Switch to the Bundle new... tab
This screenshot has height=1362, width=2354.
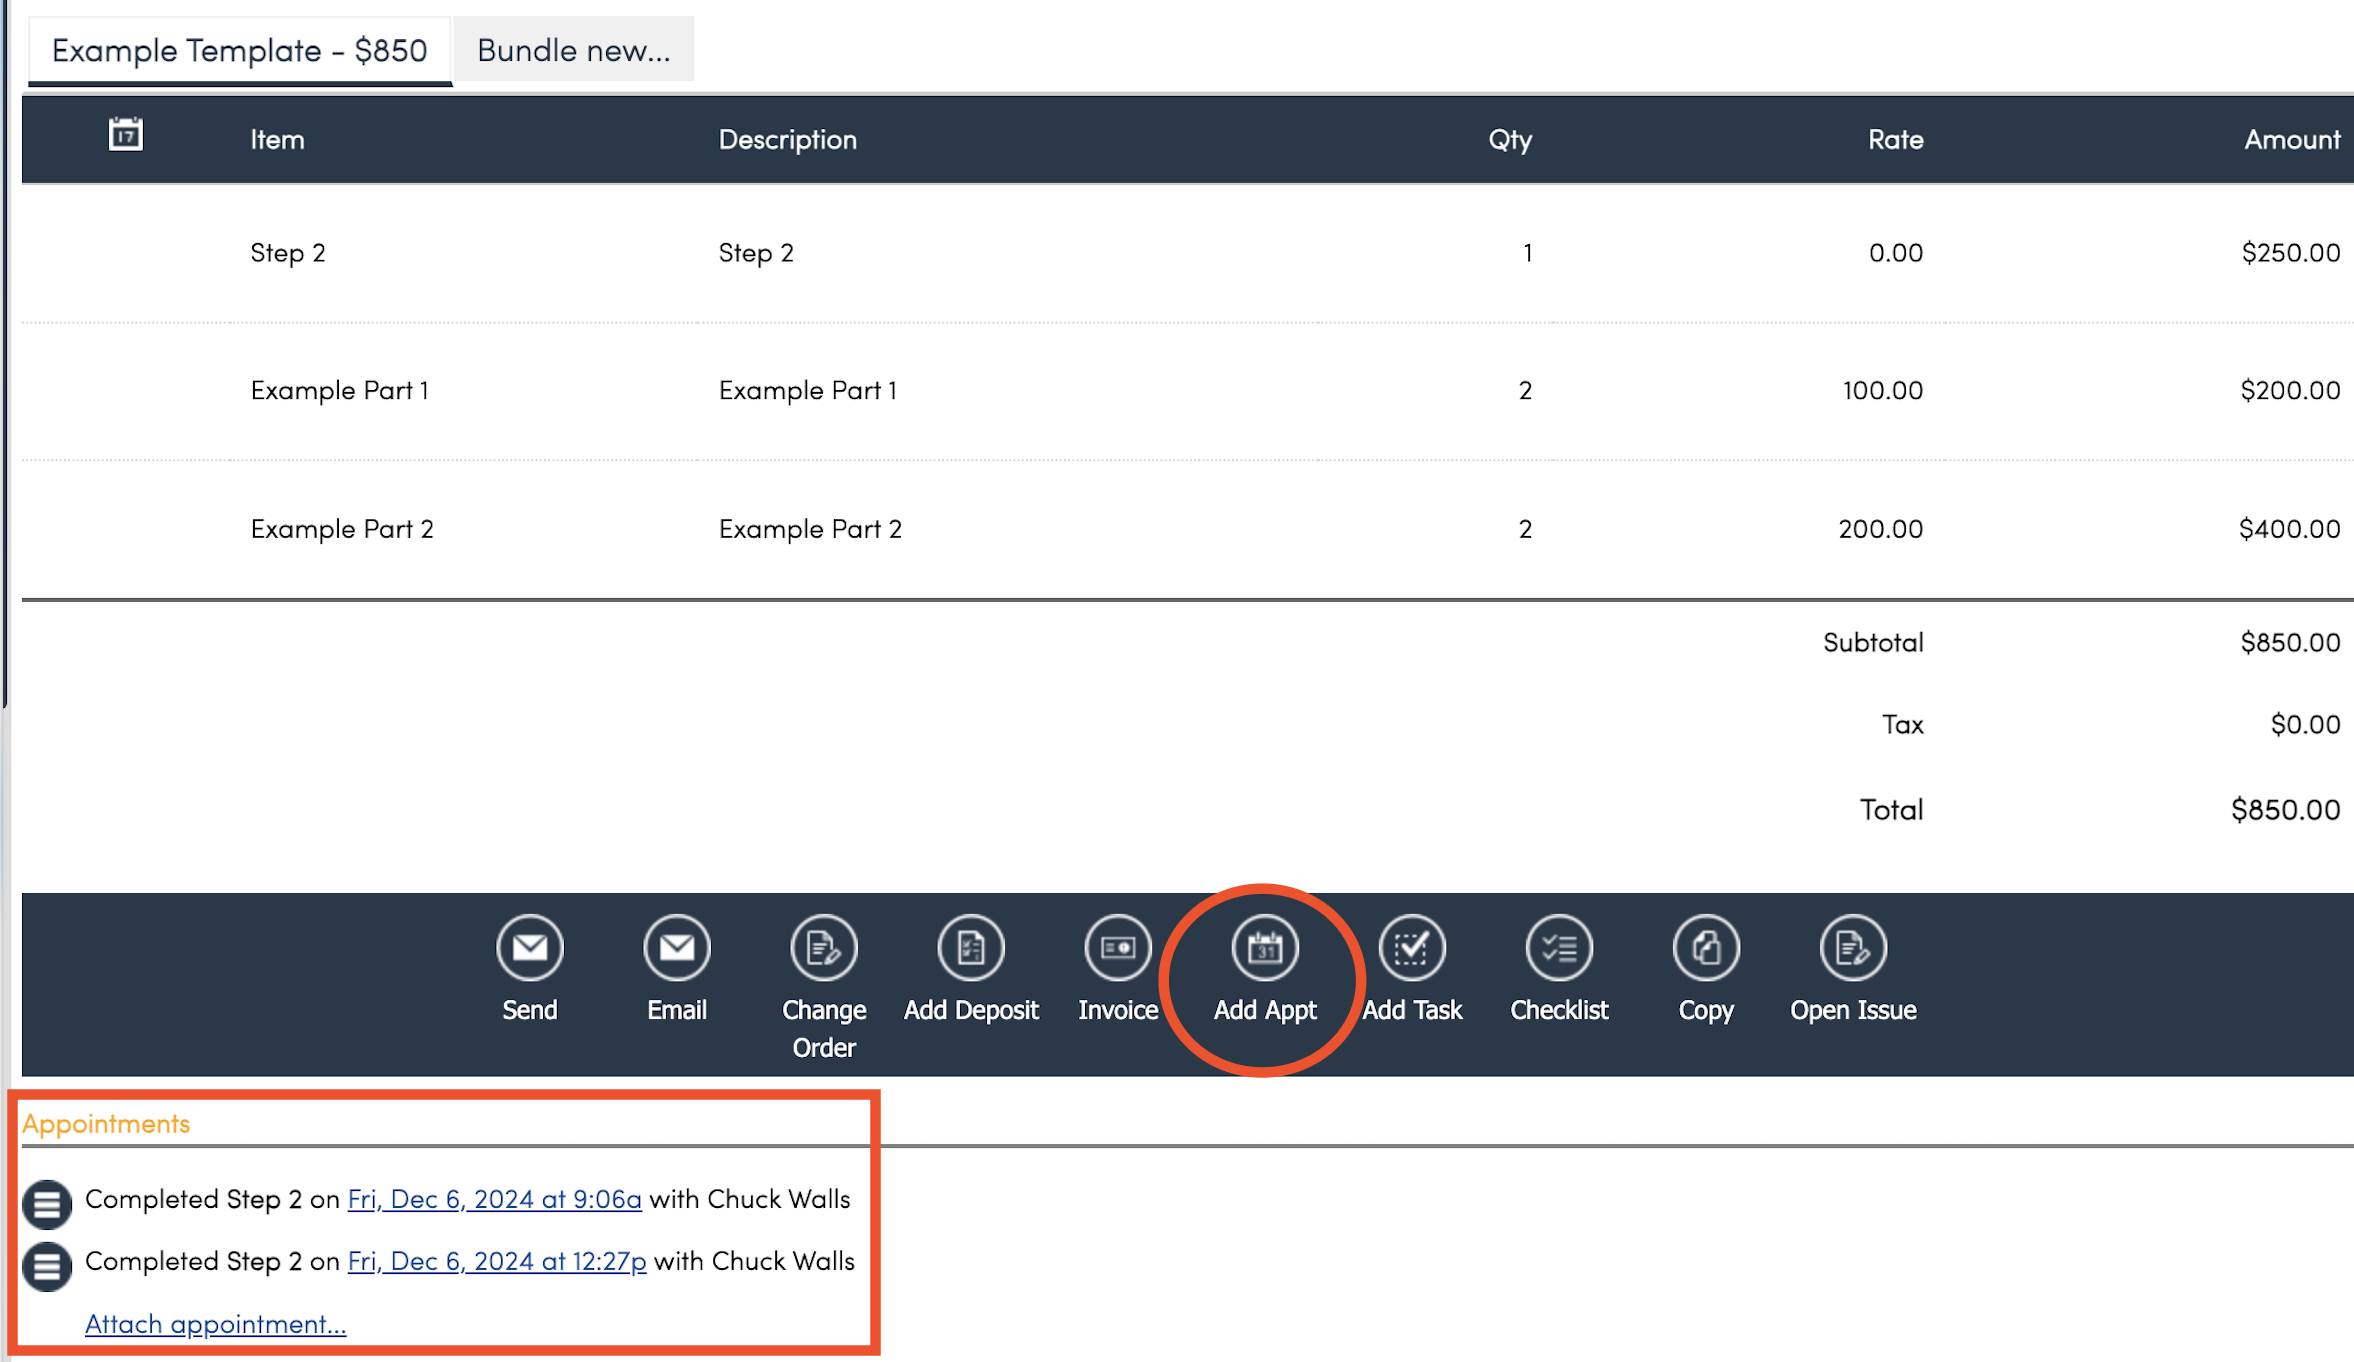click(573, 50)
